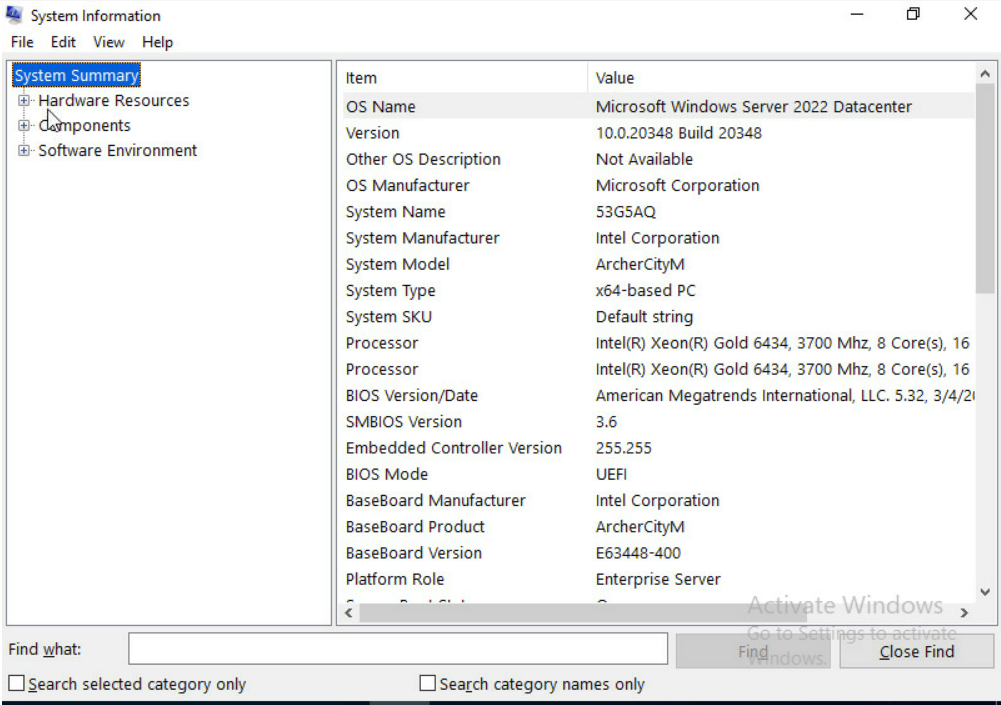
Task: Click the 53G5AQ system name value
Action: [x=626, y=211]
